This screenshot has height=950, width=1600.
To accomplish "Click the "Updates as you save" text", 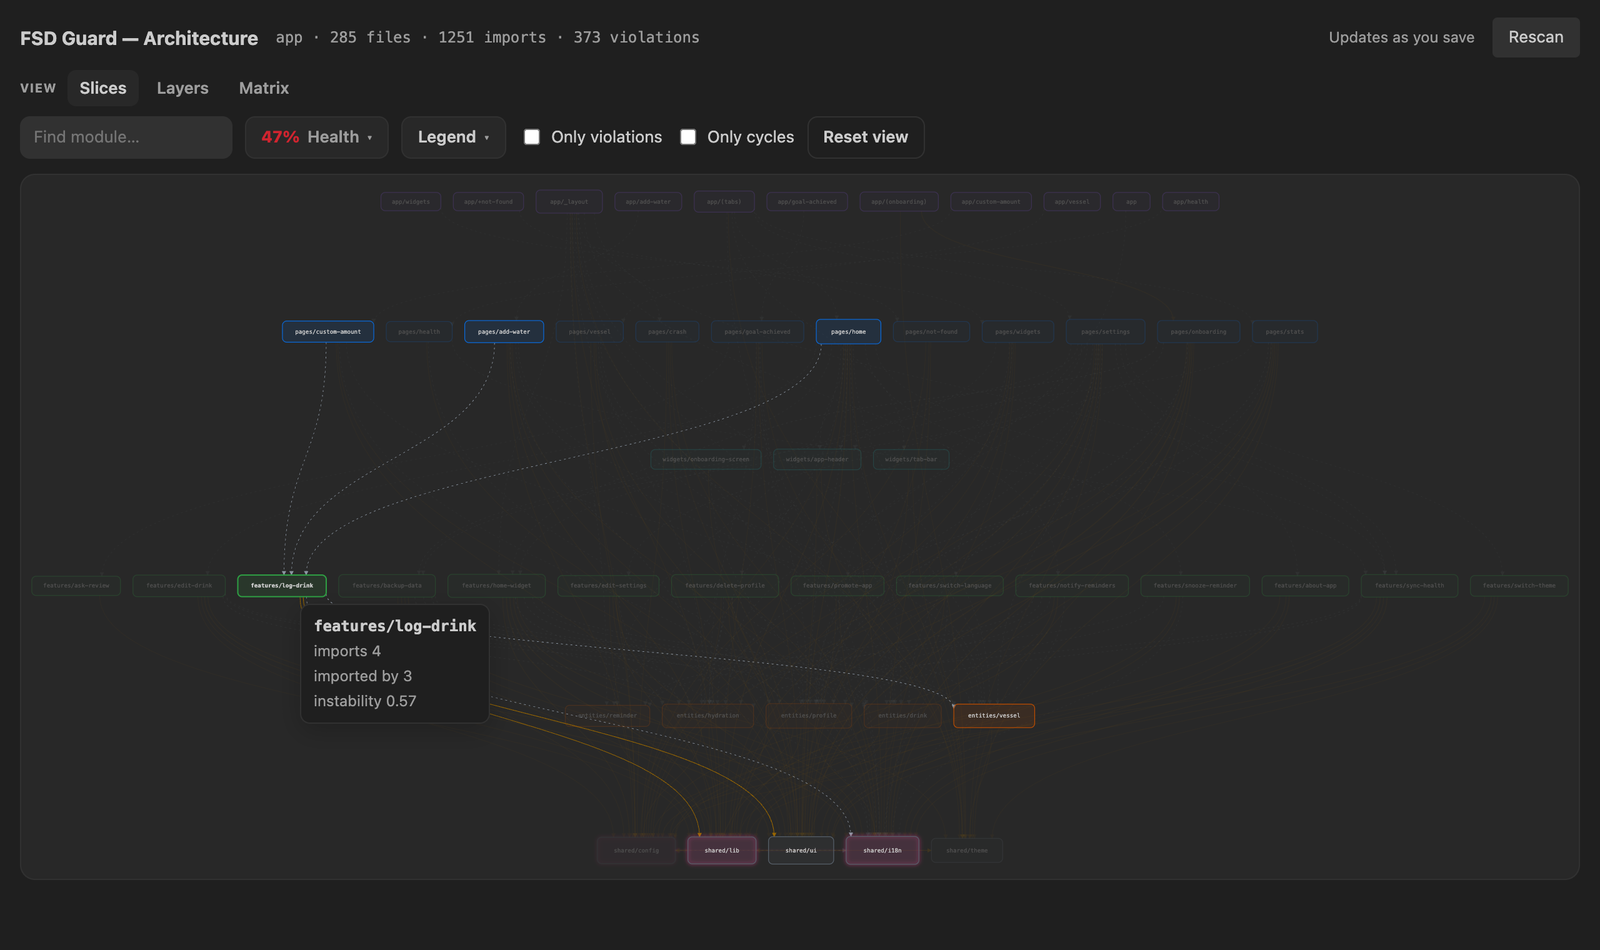I will pos(1401,37).
